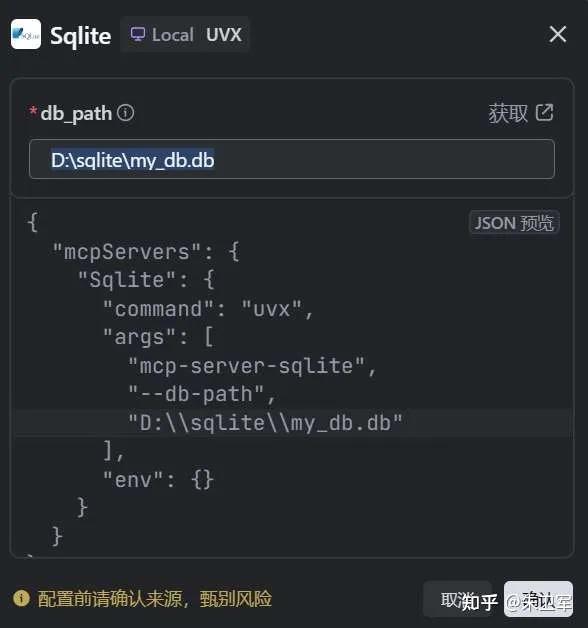588x628 pixels.
Task: Click the 配置前请确认来源 warning text
Action: pyautogui.click(x=110, y=599)
